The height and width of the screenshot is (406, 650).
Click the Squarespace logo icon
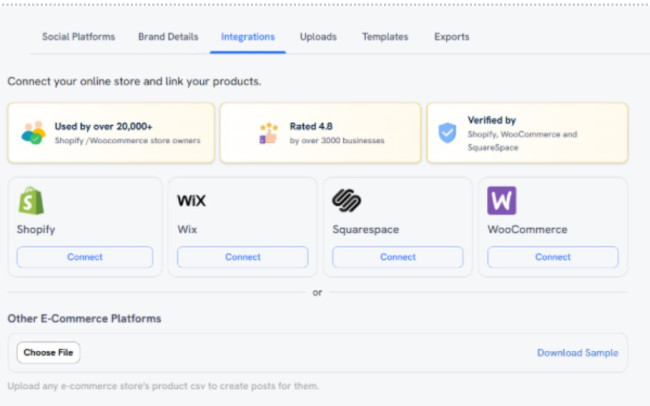tap(346, 201)
